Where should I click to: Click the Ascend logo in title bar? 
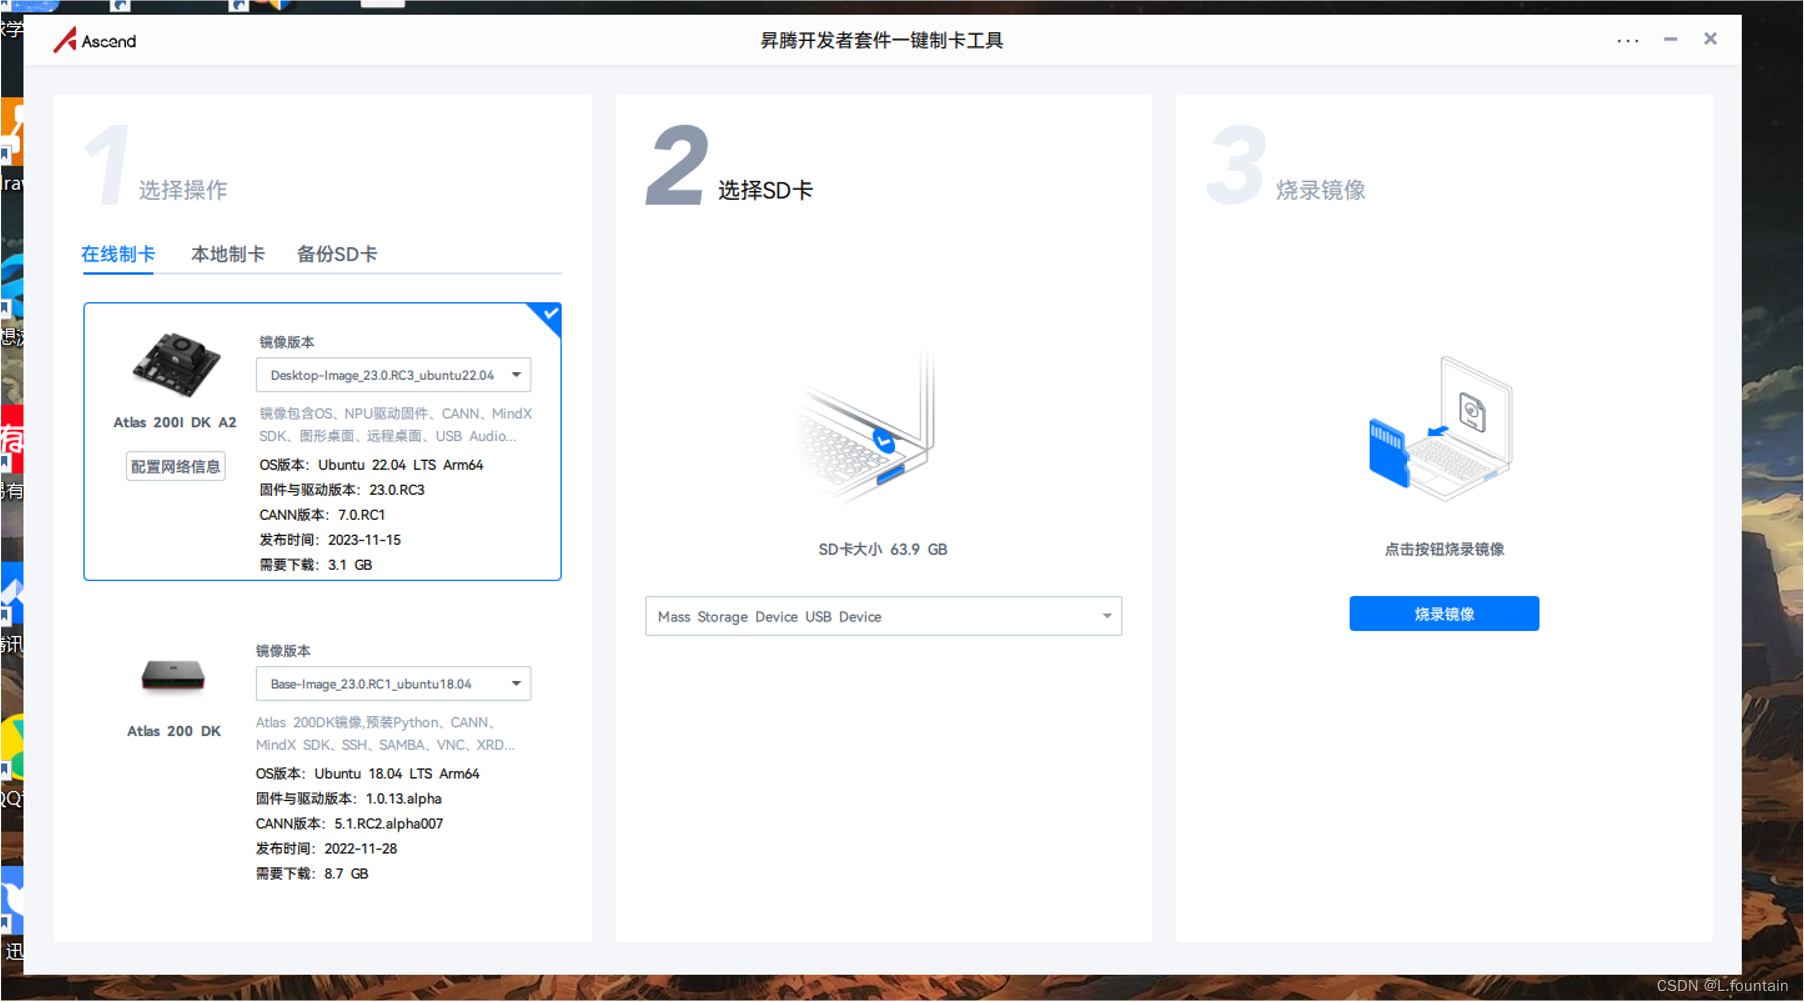coord(95,40)
